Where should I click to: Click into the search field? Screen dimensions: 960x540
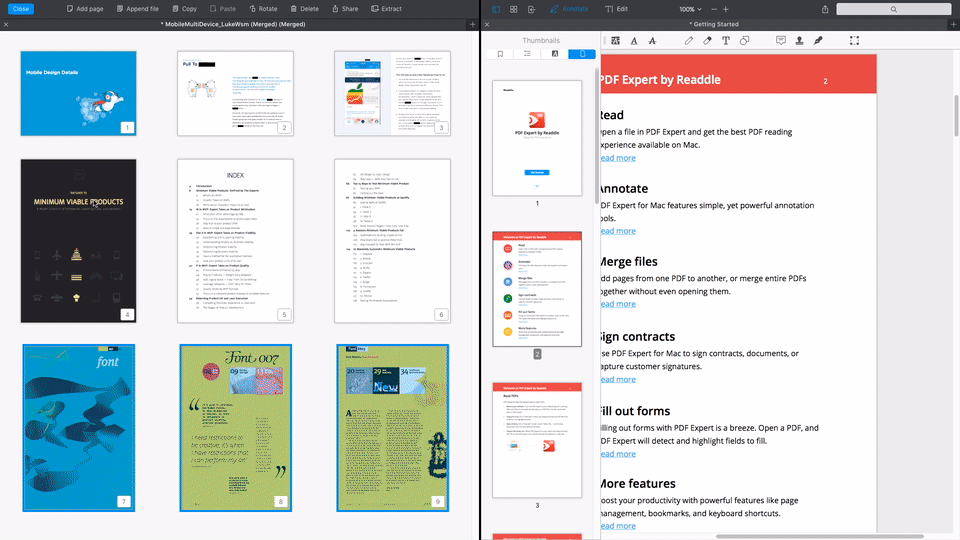[893, 9]
